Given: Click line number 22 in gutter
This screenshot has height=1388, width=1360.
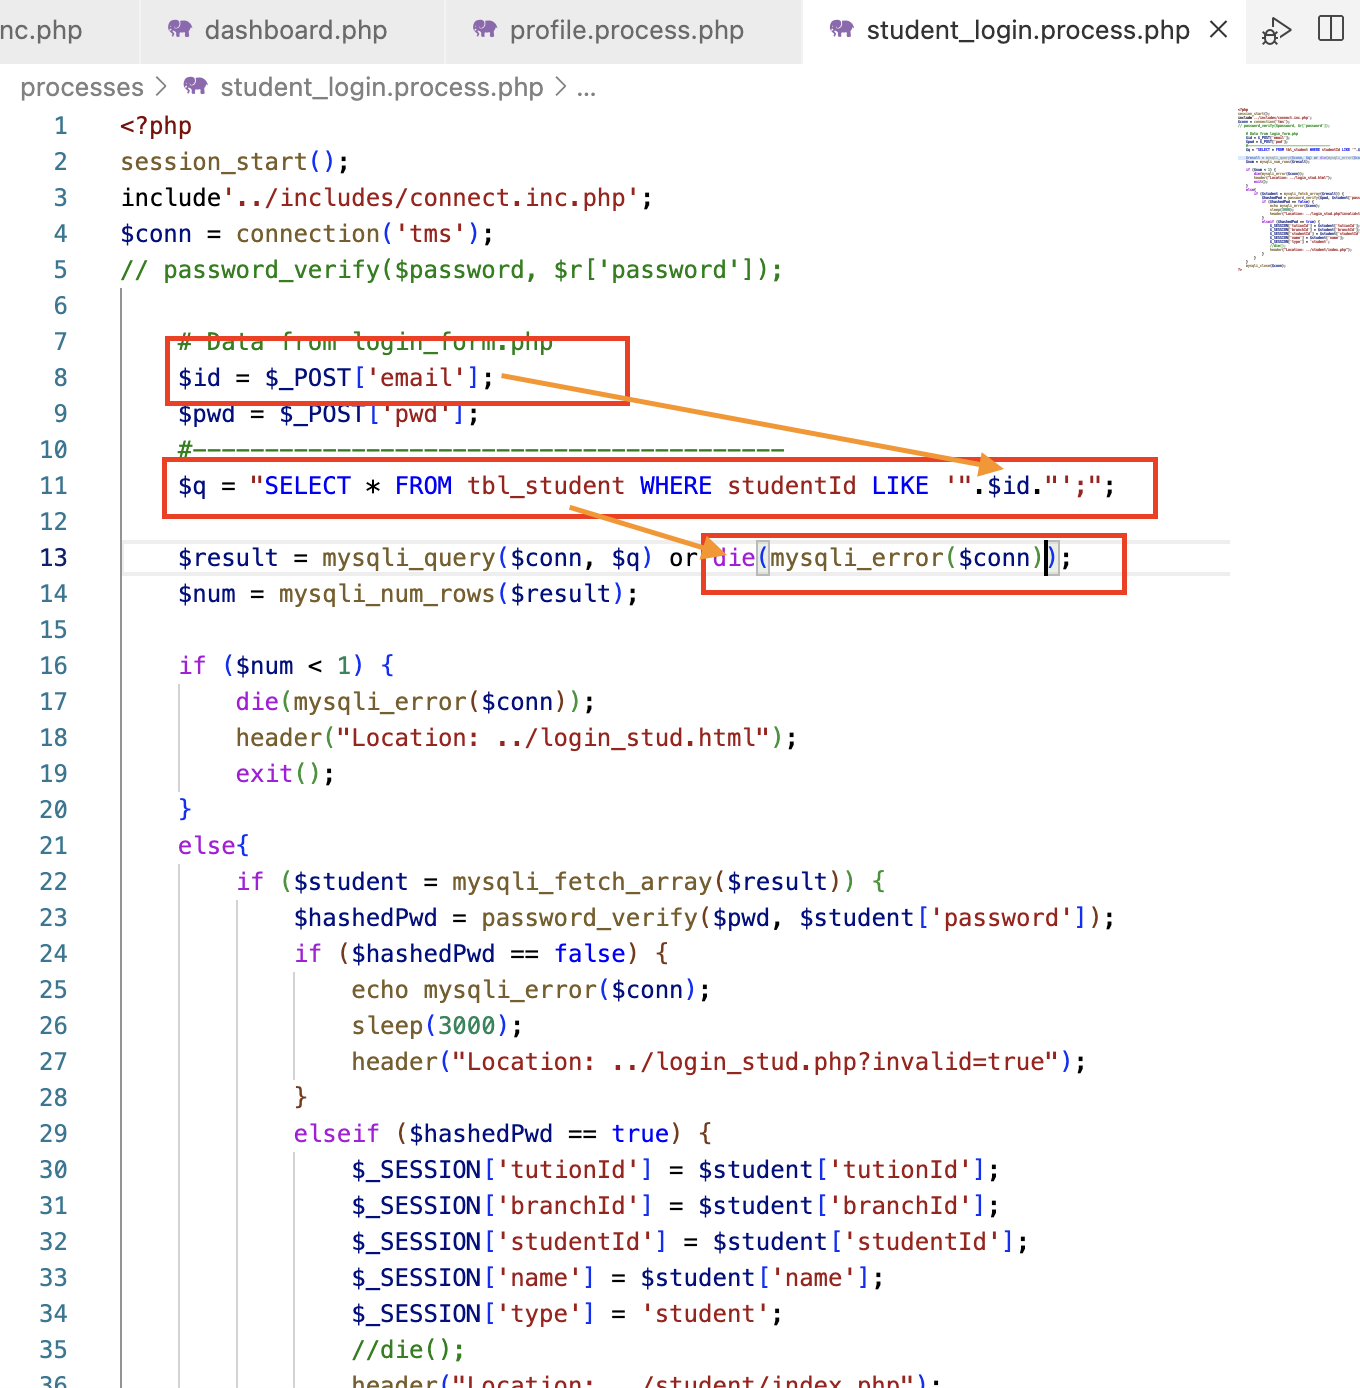Looking at the screenshot, I should pos(54,882).
